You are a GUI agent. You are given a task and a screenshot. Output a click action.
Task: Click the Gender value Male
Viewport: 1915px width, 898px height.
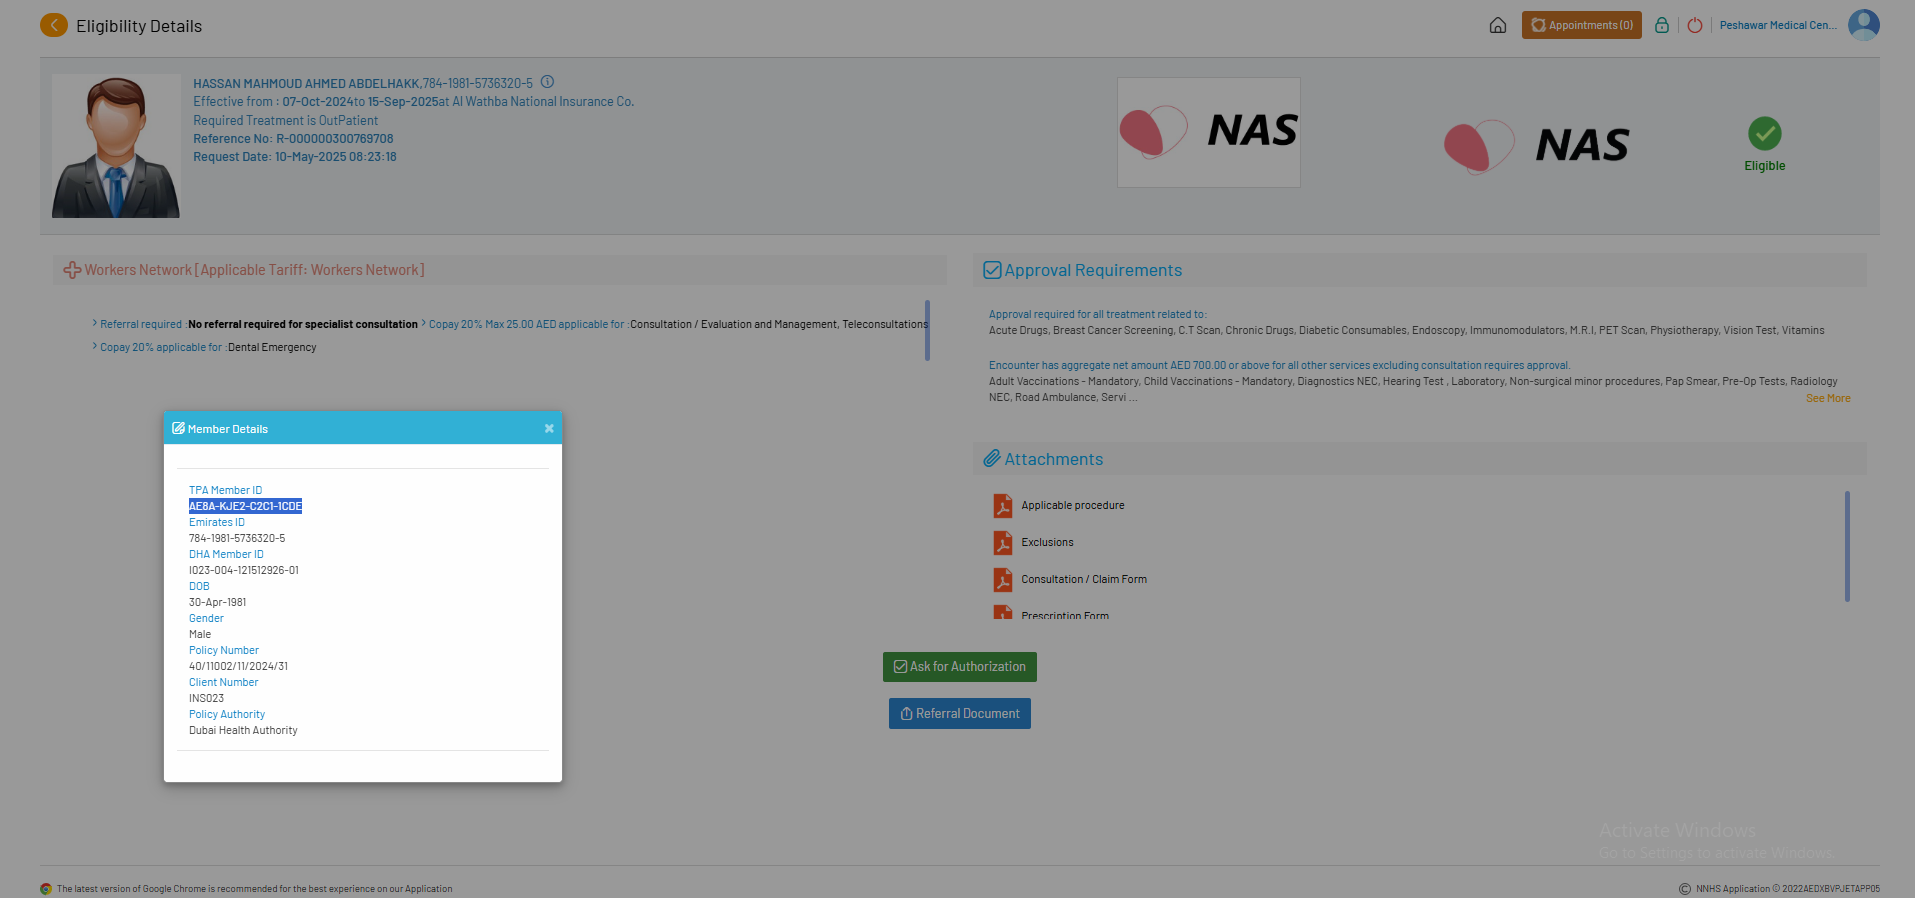[x=200, y=634]
